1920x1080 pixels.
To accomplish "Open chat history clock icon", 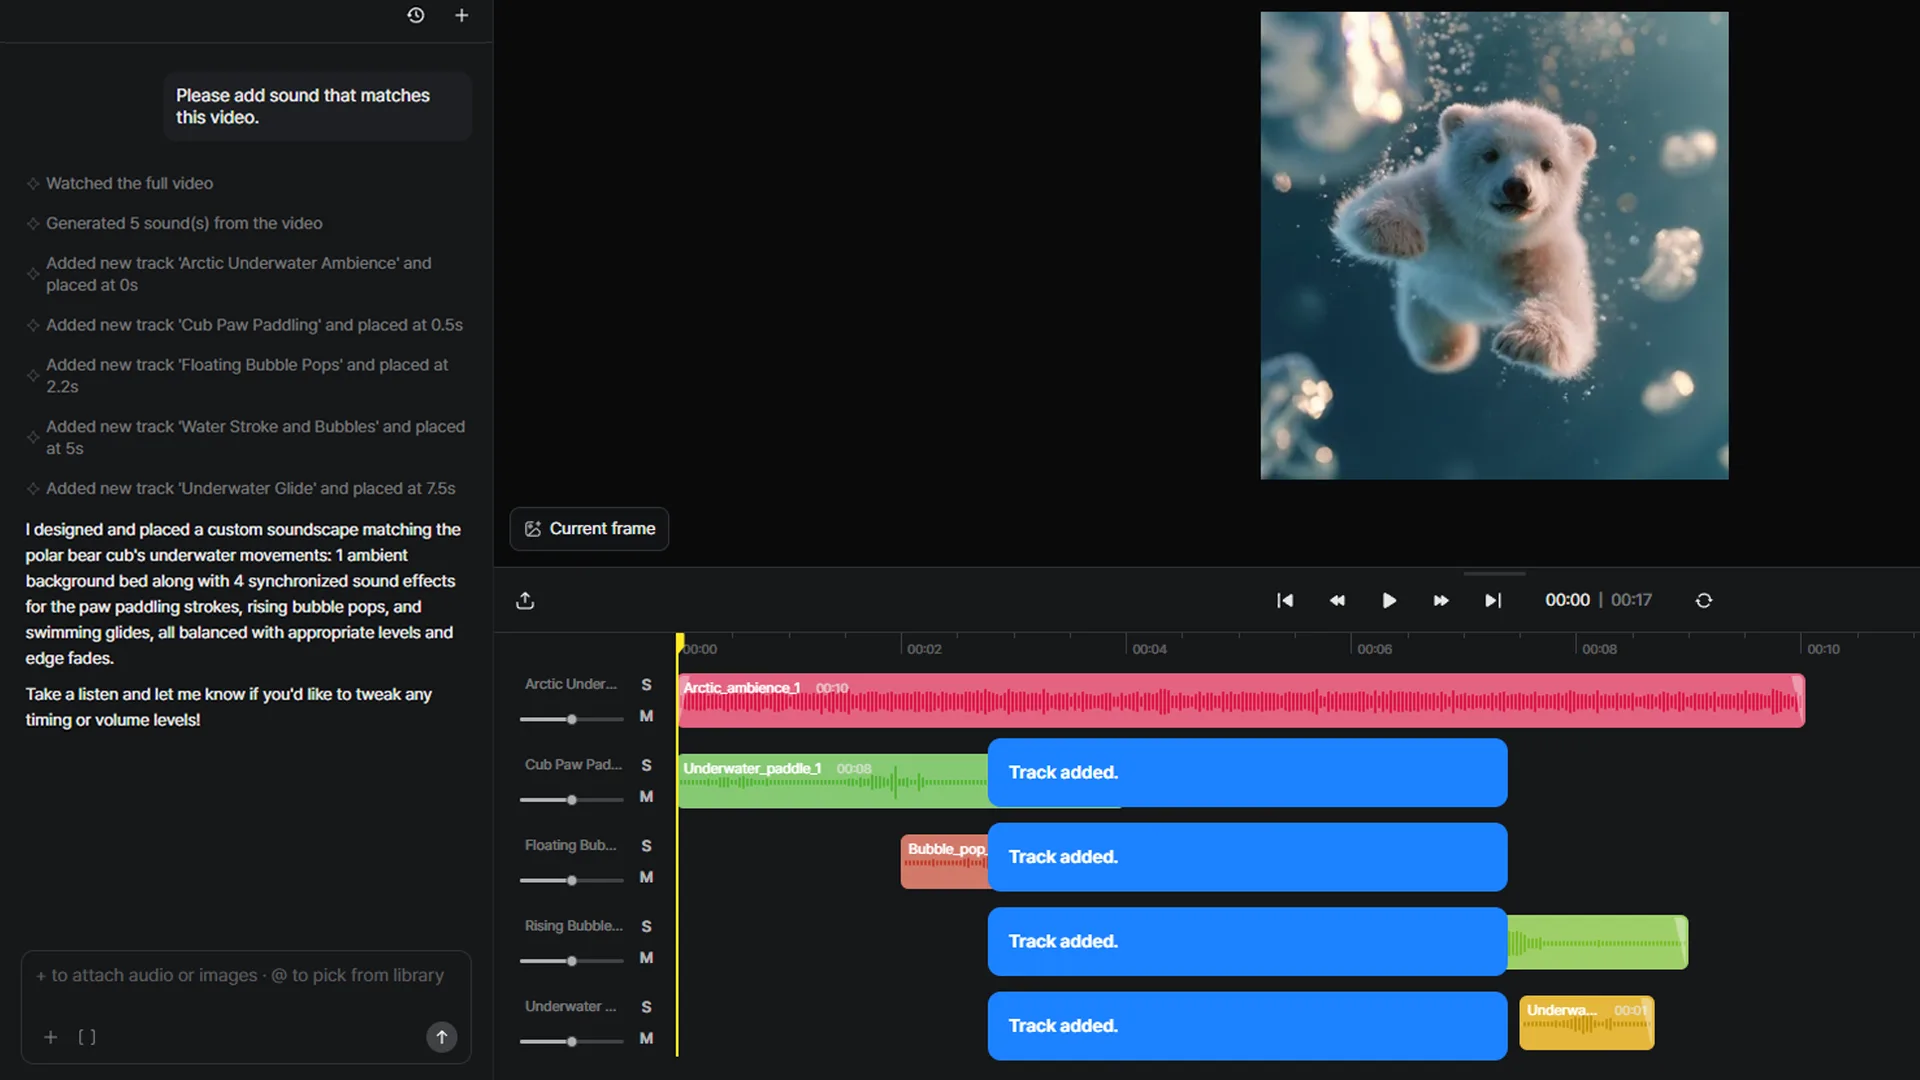I will [x=416, y=15].
